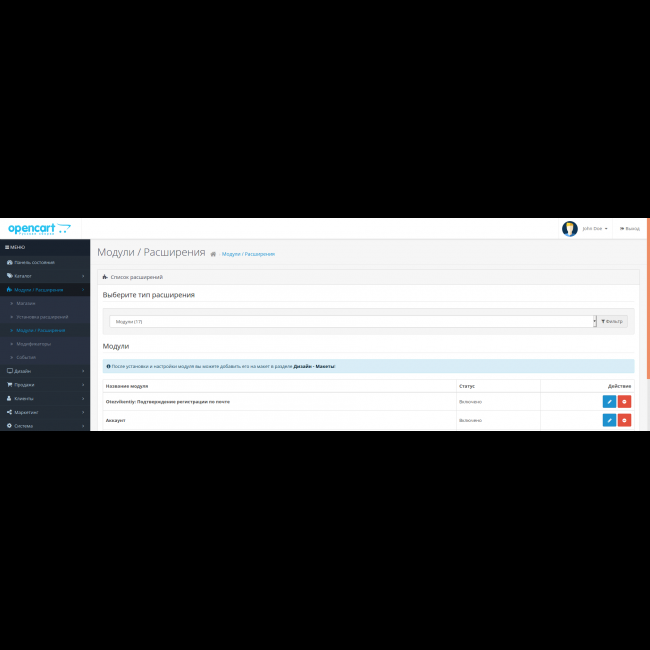Image resolution: width=650 pixels, height=650 pixels.
Task: Toggle the МЕНЮ hamburger header in sidebar
Action: 16,247
